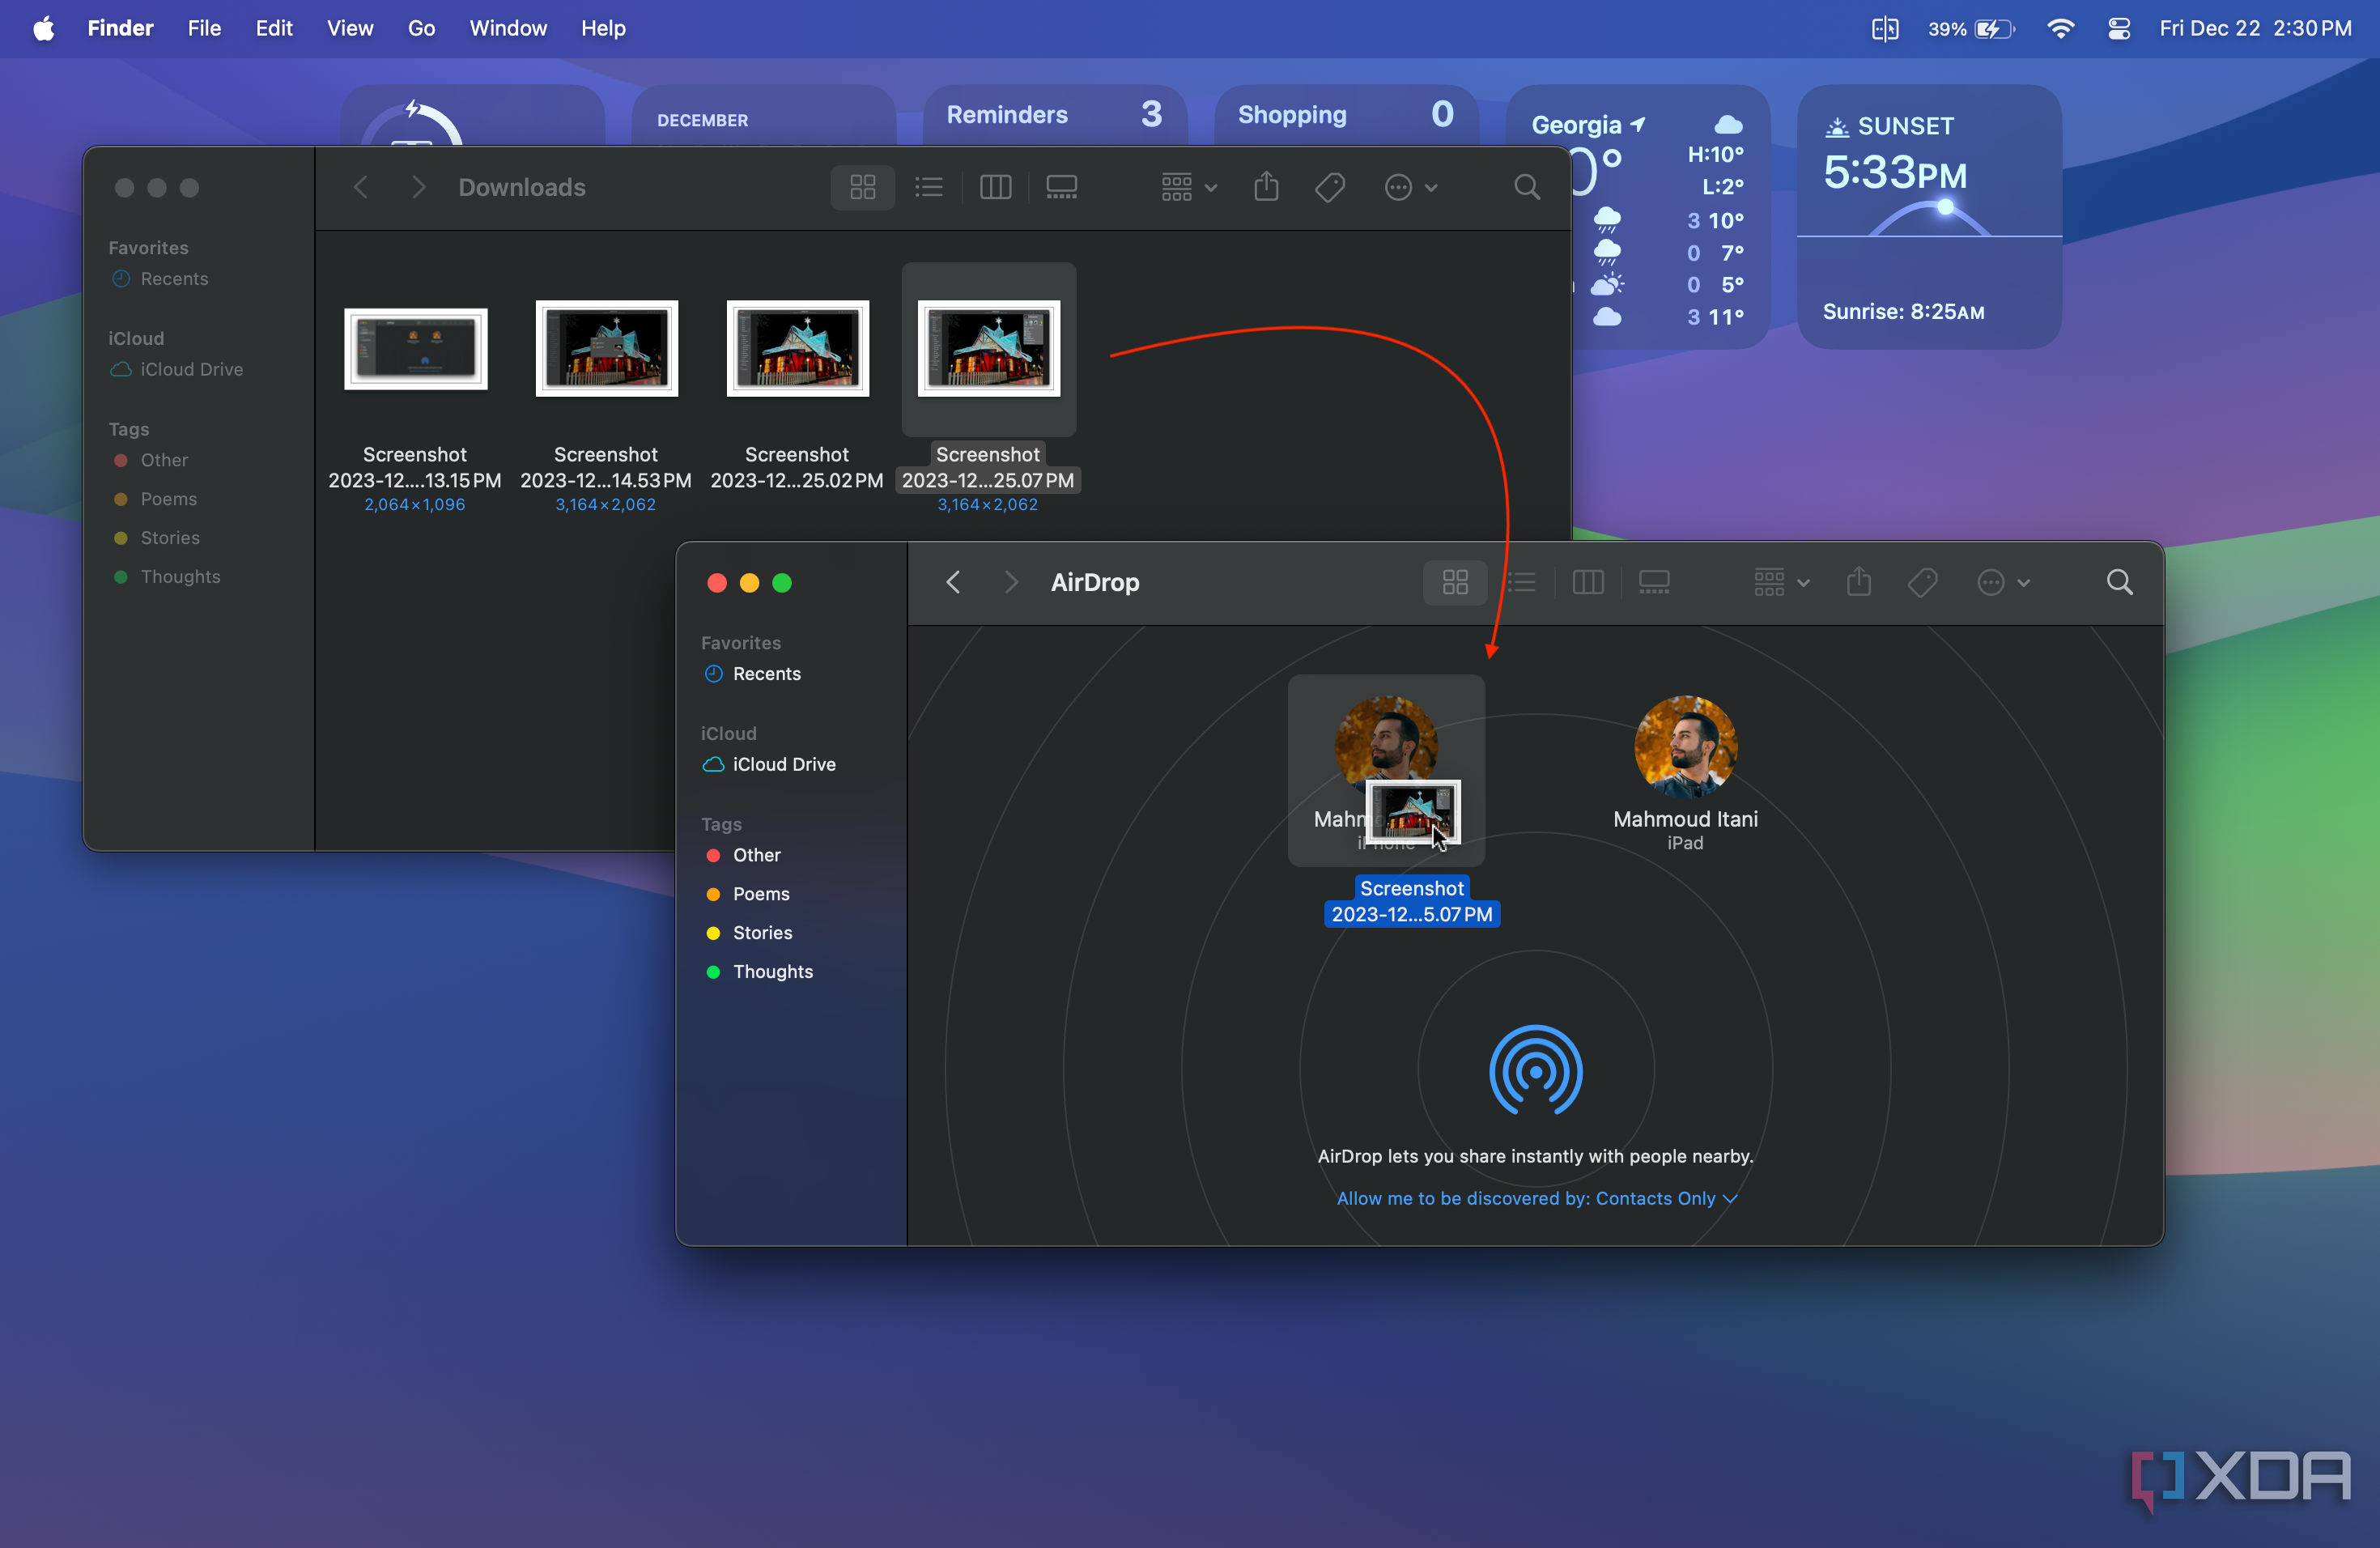Select Stories tag in Downloads window sidebar
Viewport: 2380px width, 1548px height.
coord(157,538)
